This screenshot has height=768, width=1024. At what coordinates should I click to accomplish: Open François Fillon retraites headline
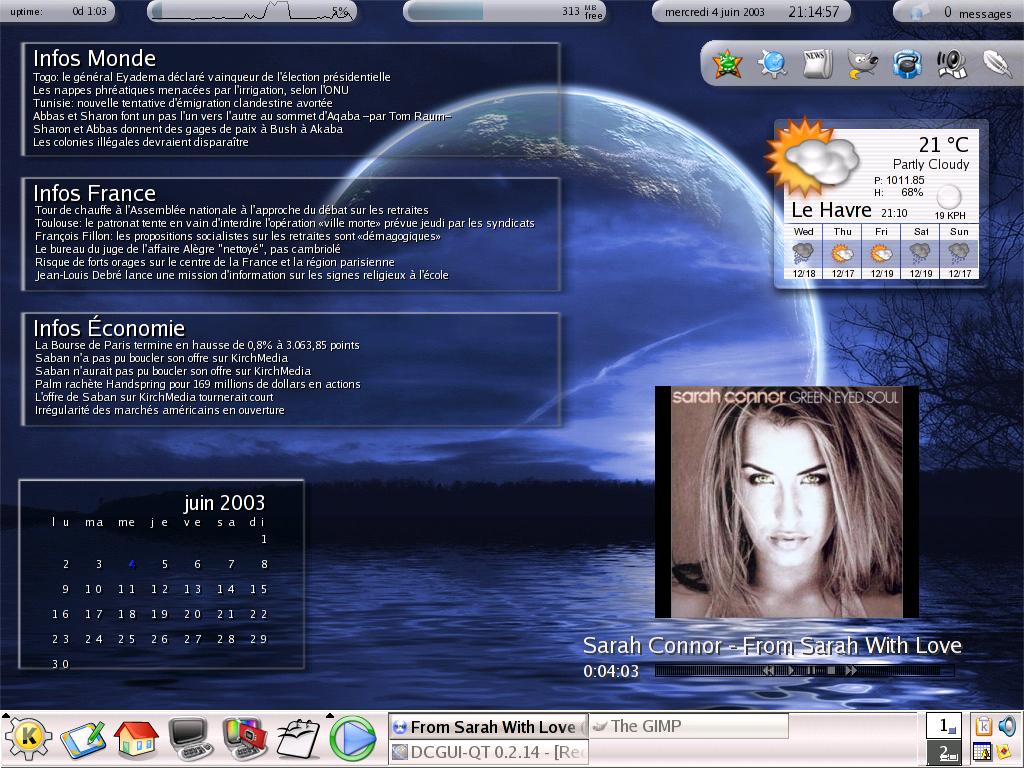pyautogui.click(x=238, y=236)
